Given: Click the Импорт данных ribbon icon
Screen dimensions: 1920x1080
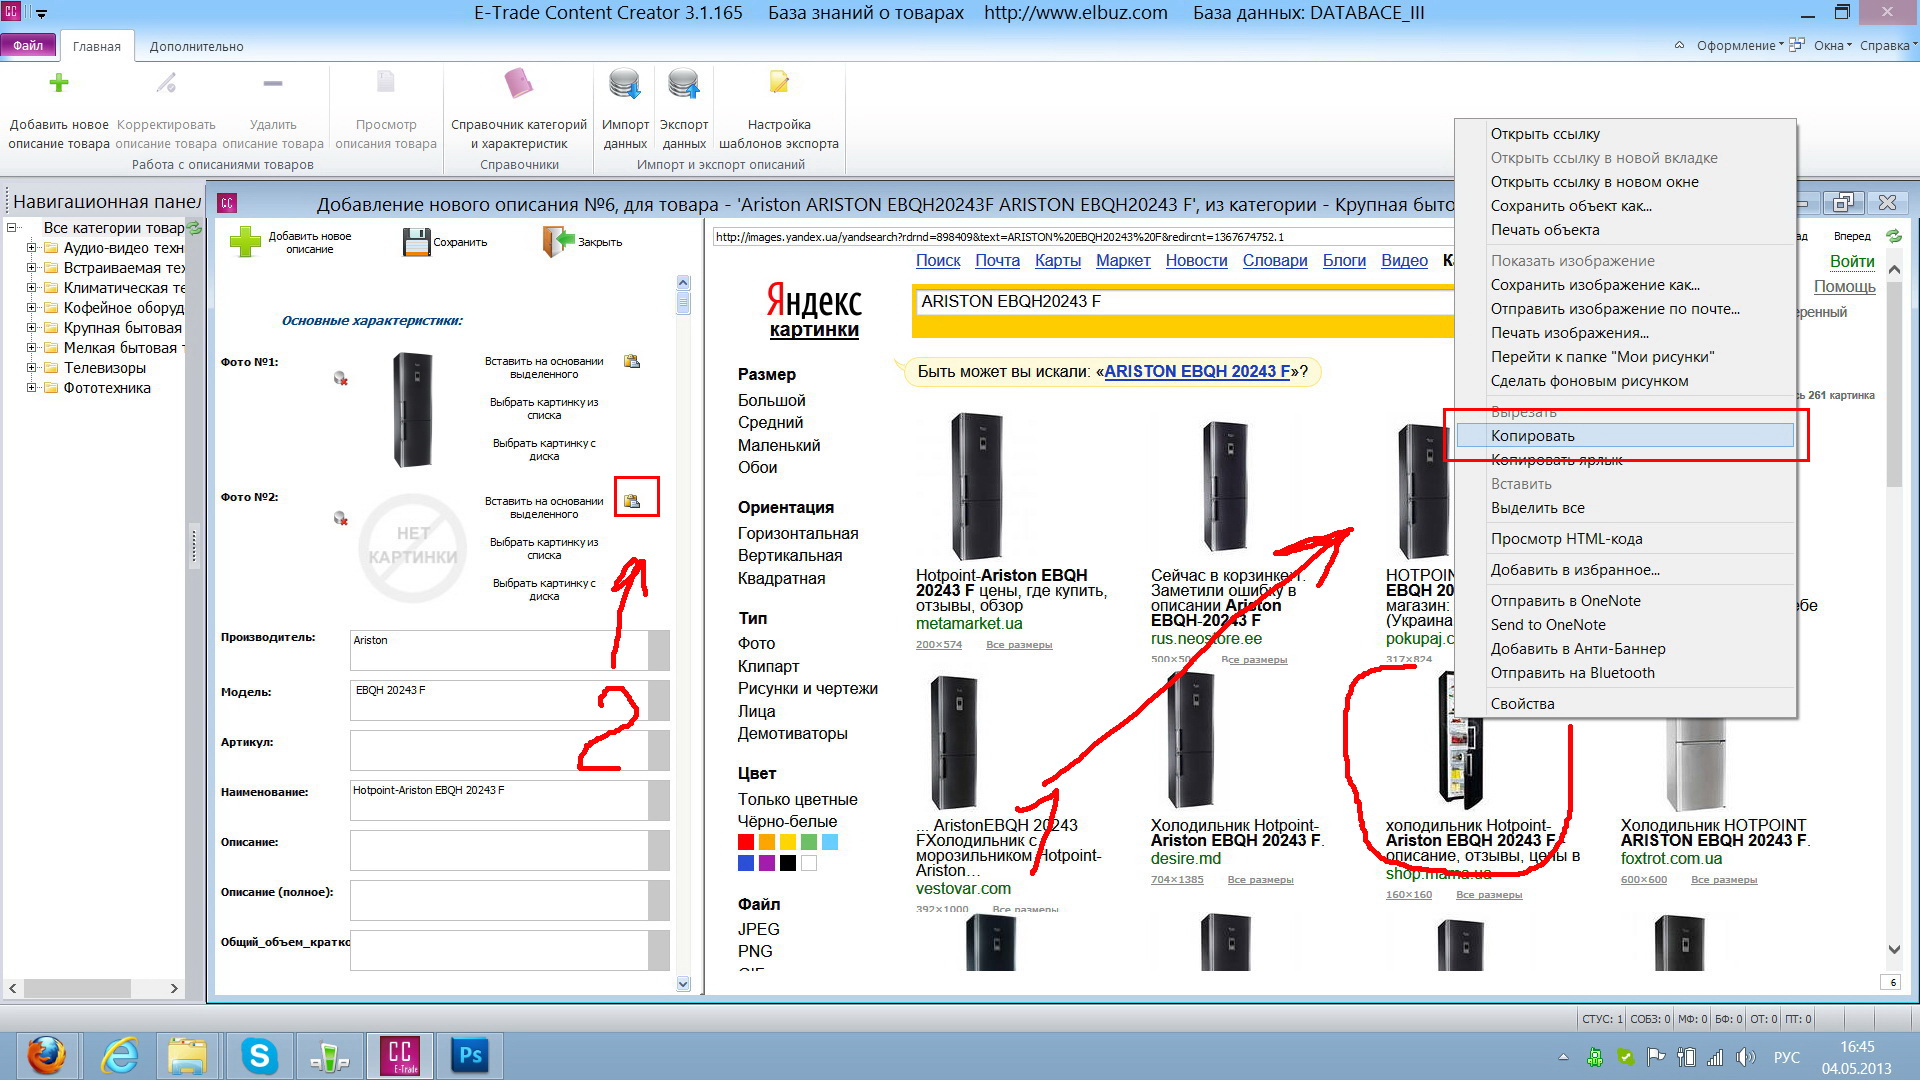Looking at the screenshot, I should pos(625,83).
